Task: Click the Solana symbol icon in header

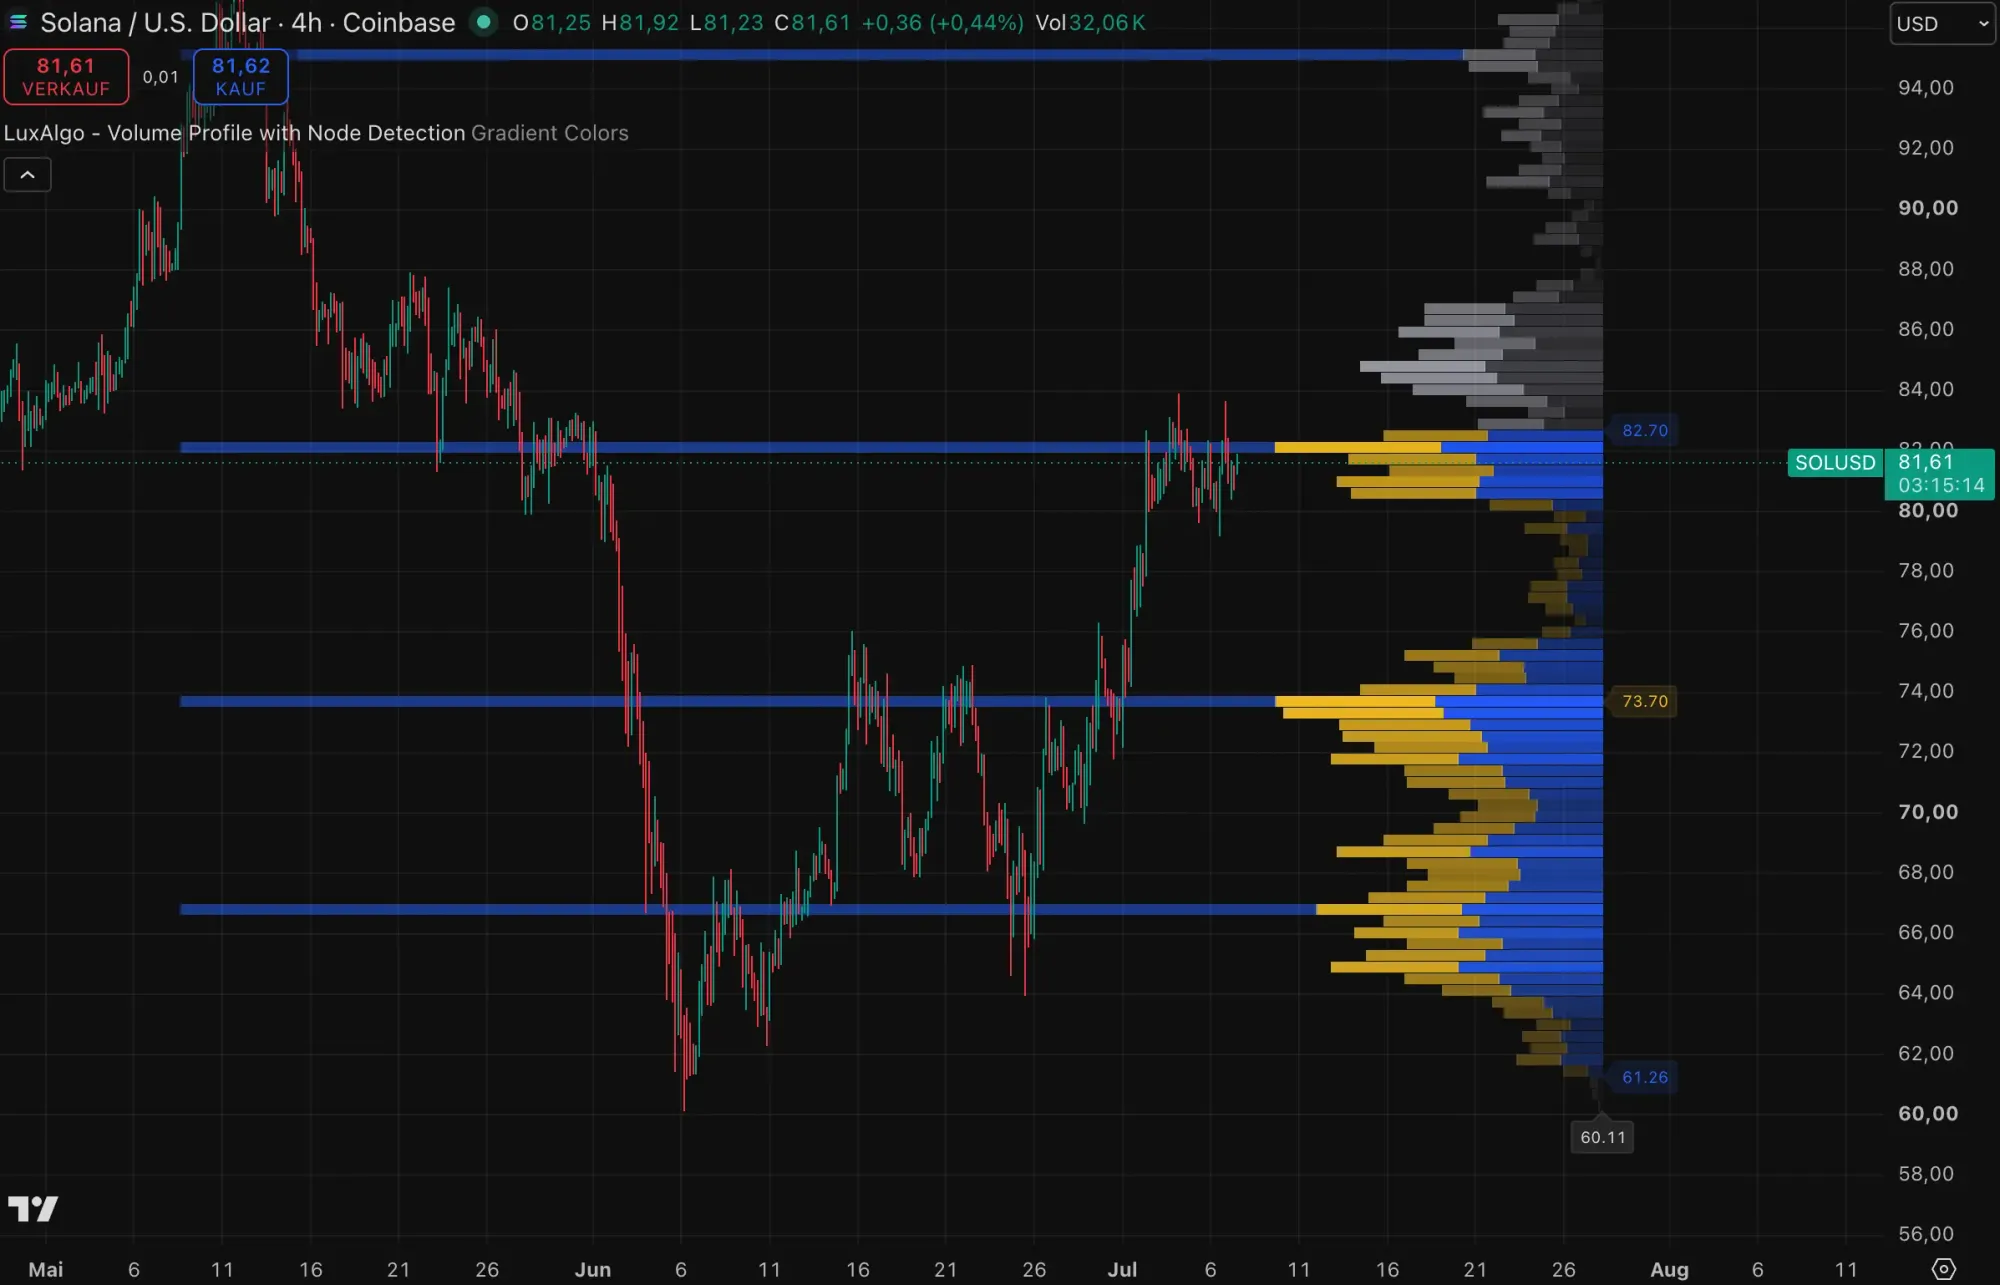Action: point(18,22)
